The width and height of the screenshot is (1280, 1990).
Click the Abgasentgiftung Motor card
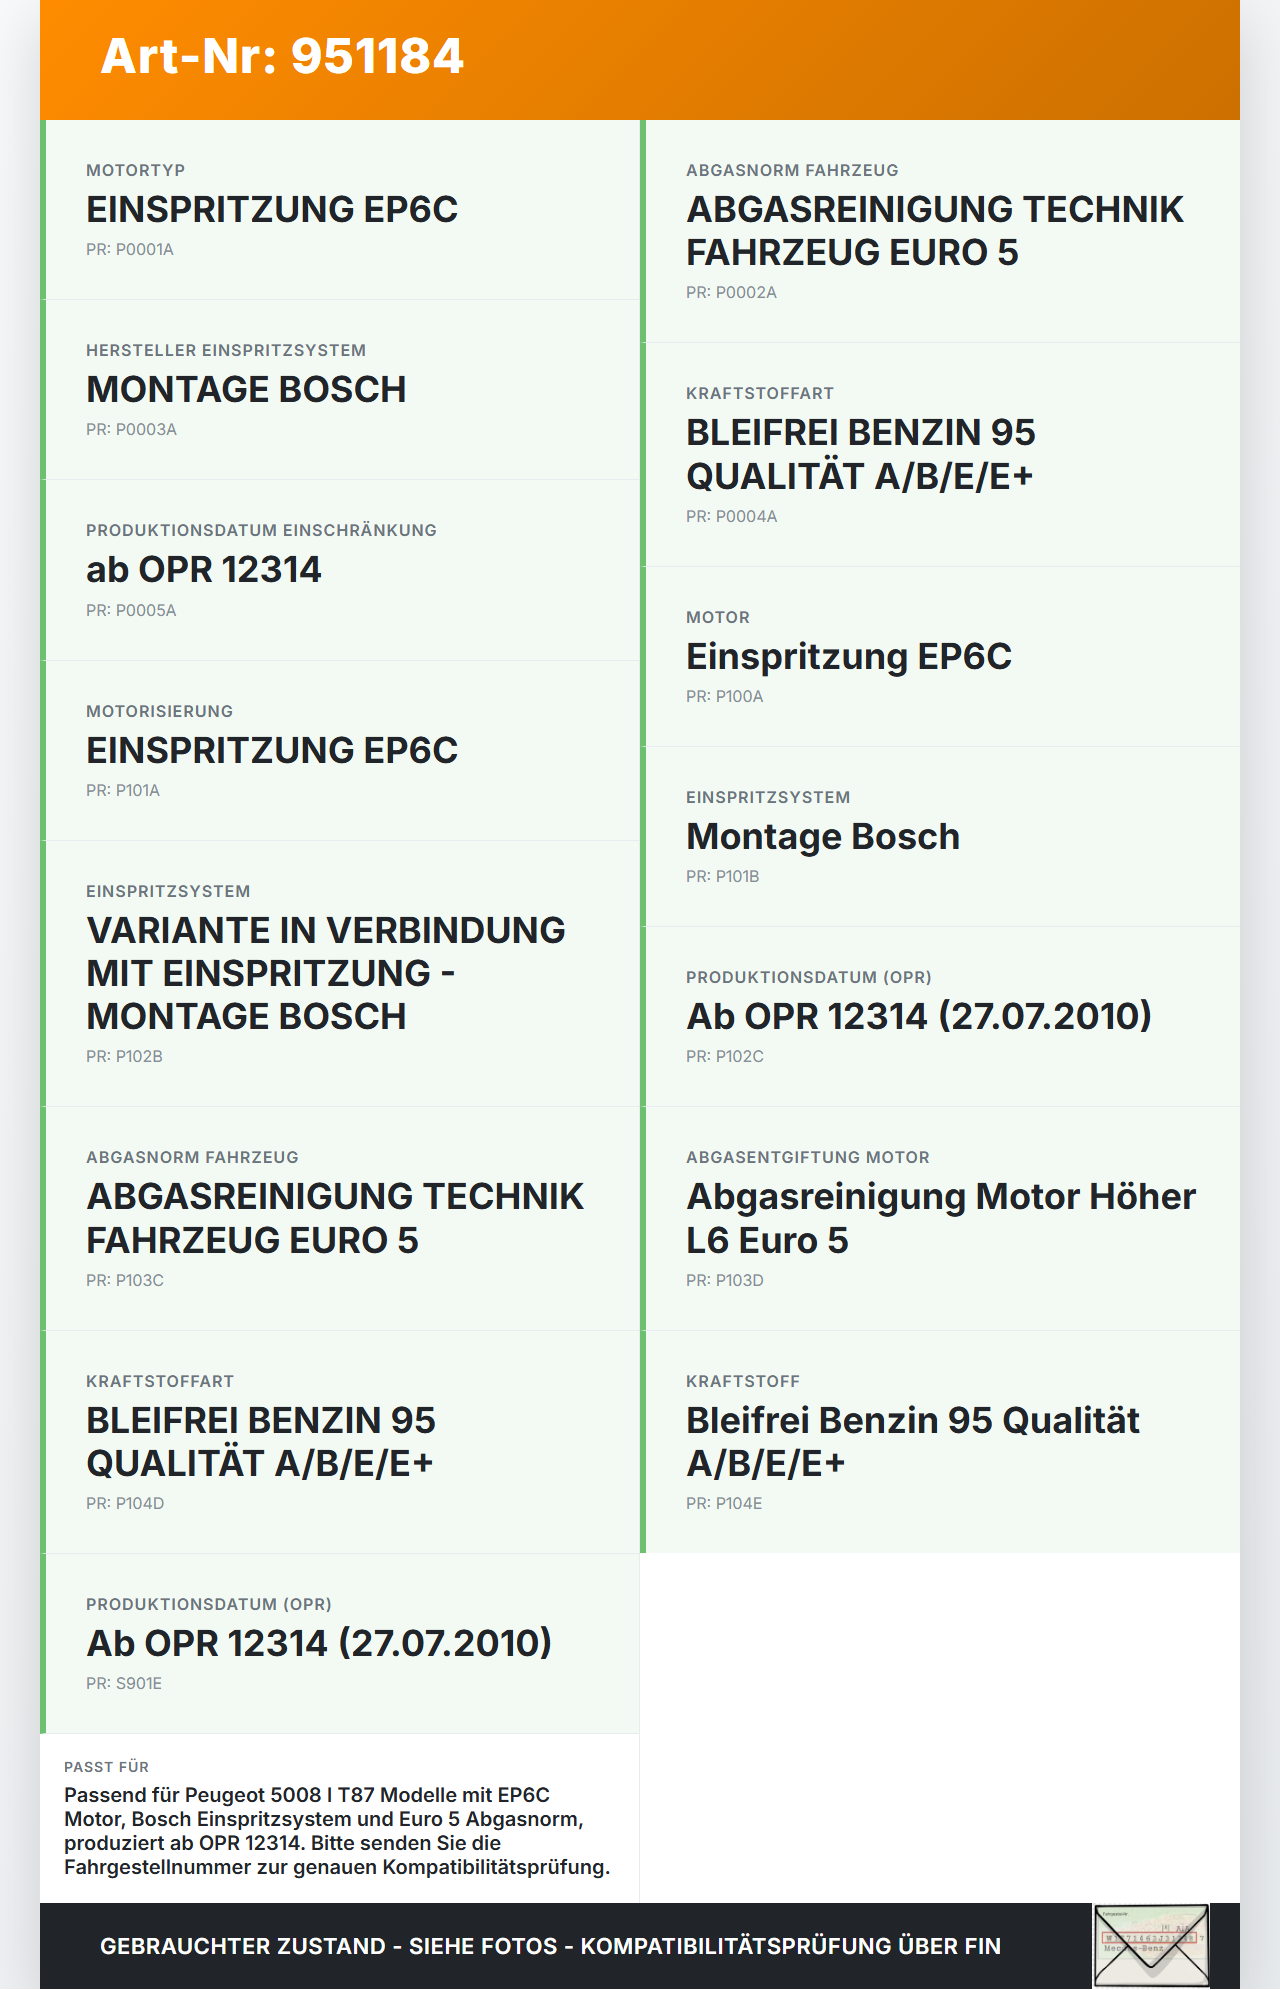point(940,1218)
